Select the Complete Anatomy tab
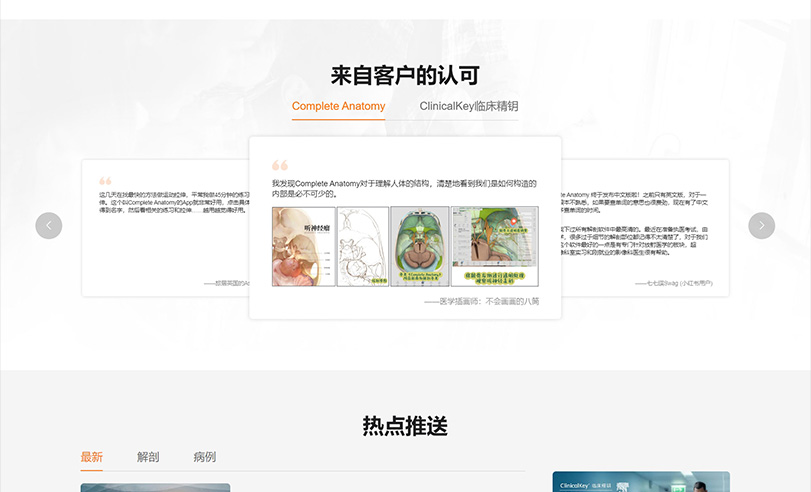This screenshot has width=811, height=492. tap(338, 106)
